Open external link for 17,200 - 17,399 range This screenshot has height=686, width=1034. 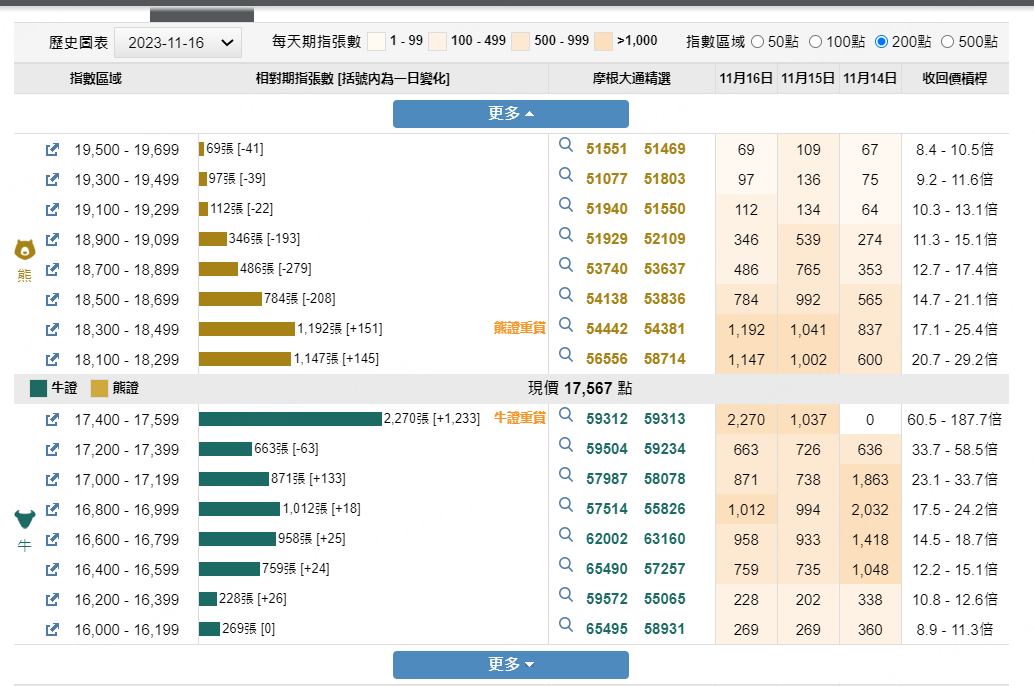[x=52, y=450]
